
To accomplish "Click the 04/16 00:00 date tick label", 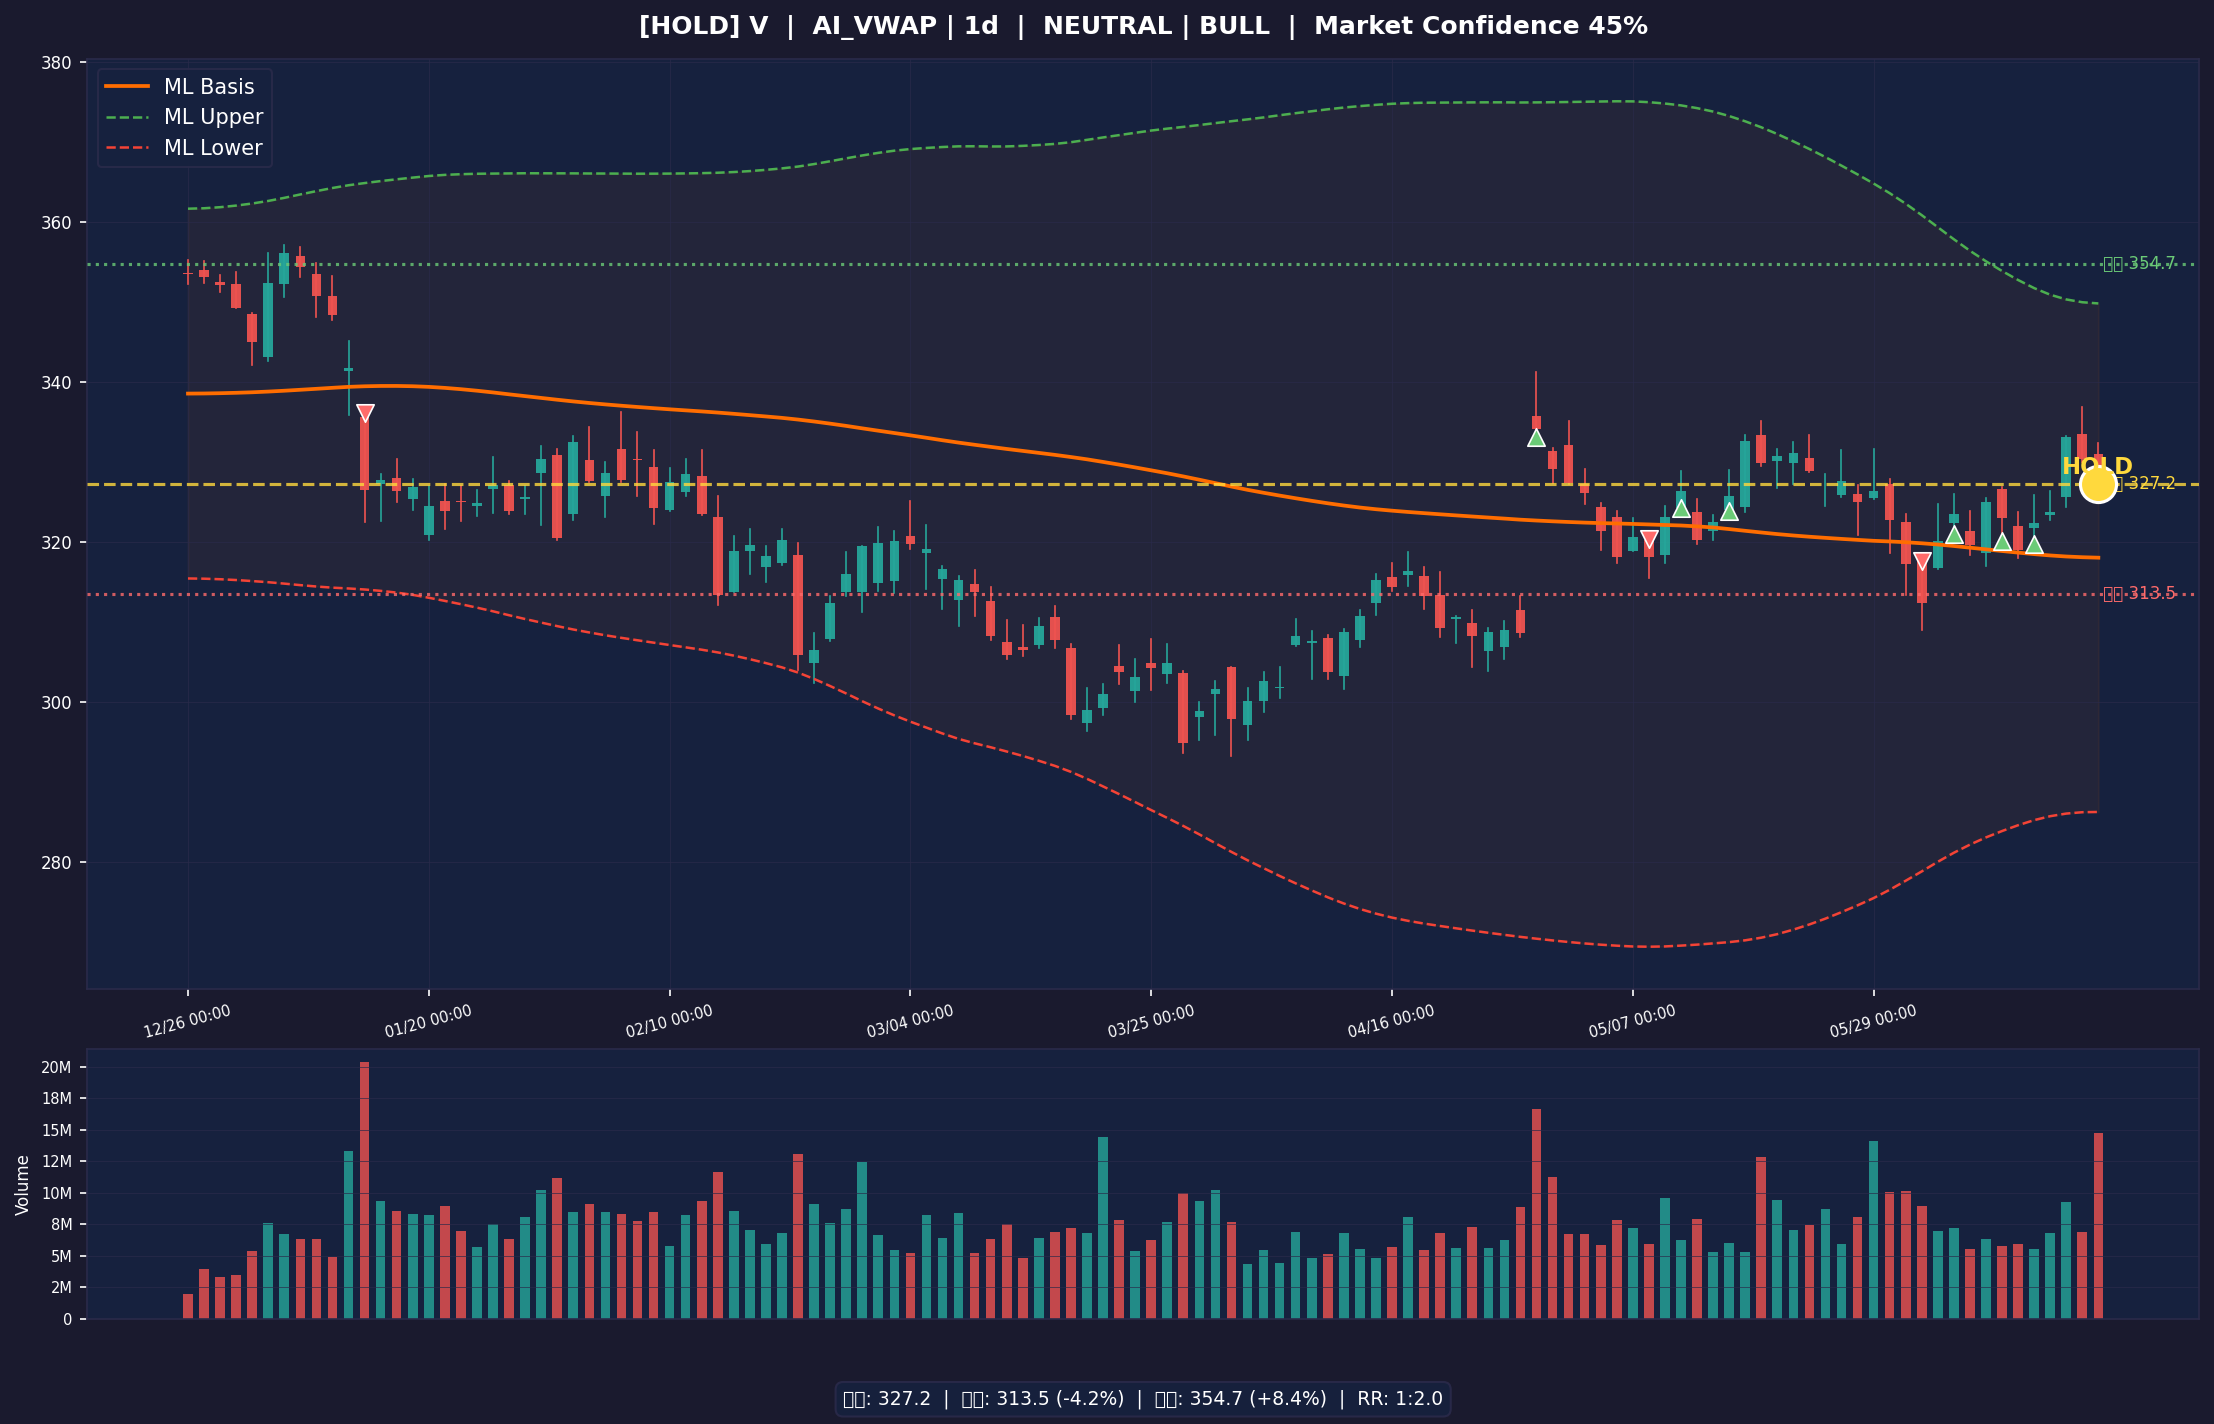I will point(1391,1021).
